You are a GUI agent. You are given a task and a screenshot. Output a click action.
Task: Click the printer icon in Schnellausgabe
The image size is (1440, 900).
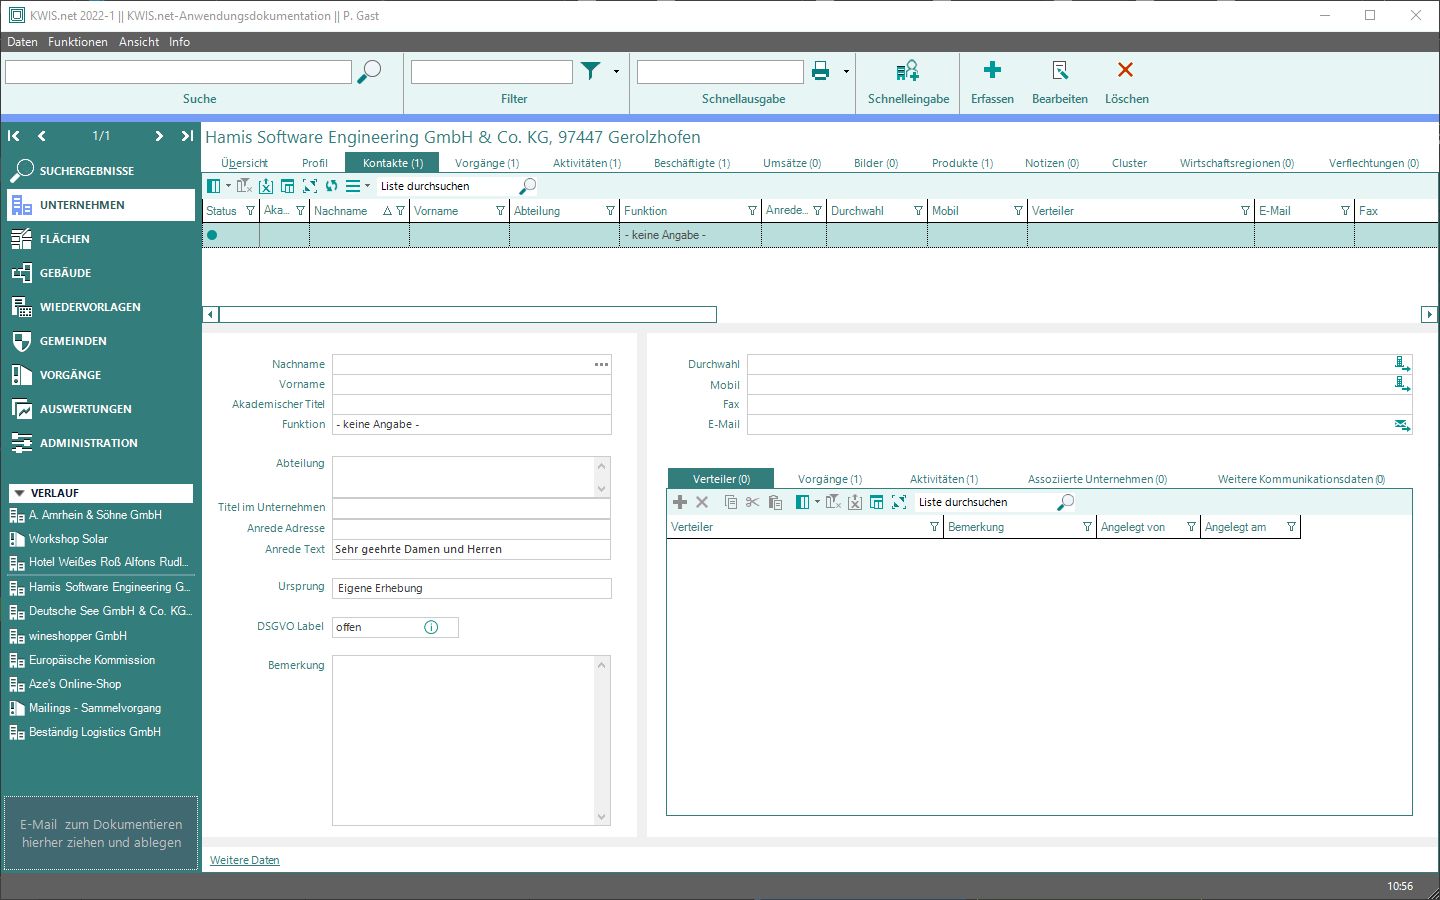click(x=821, y=71)
